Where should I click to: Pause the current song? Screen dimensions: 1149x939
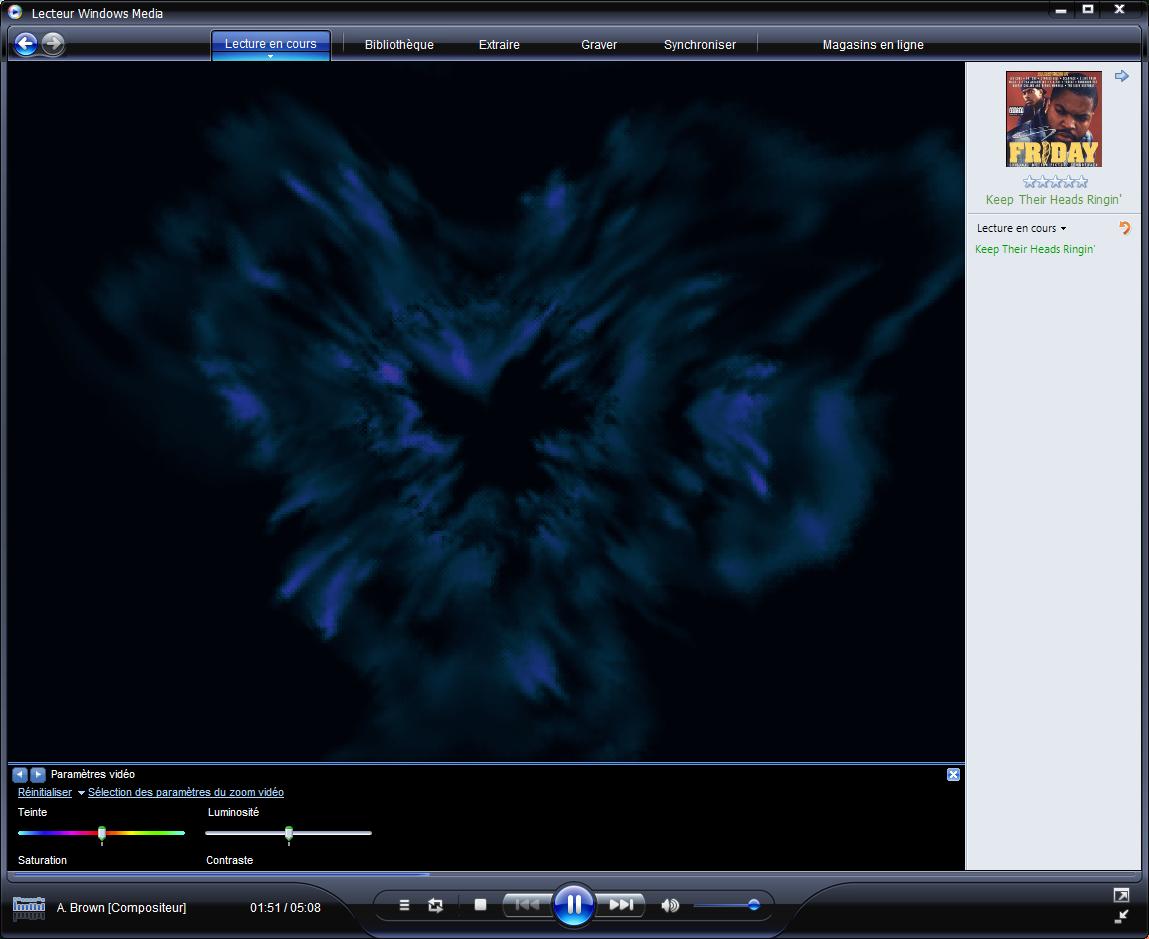click(x=574, y=905)
